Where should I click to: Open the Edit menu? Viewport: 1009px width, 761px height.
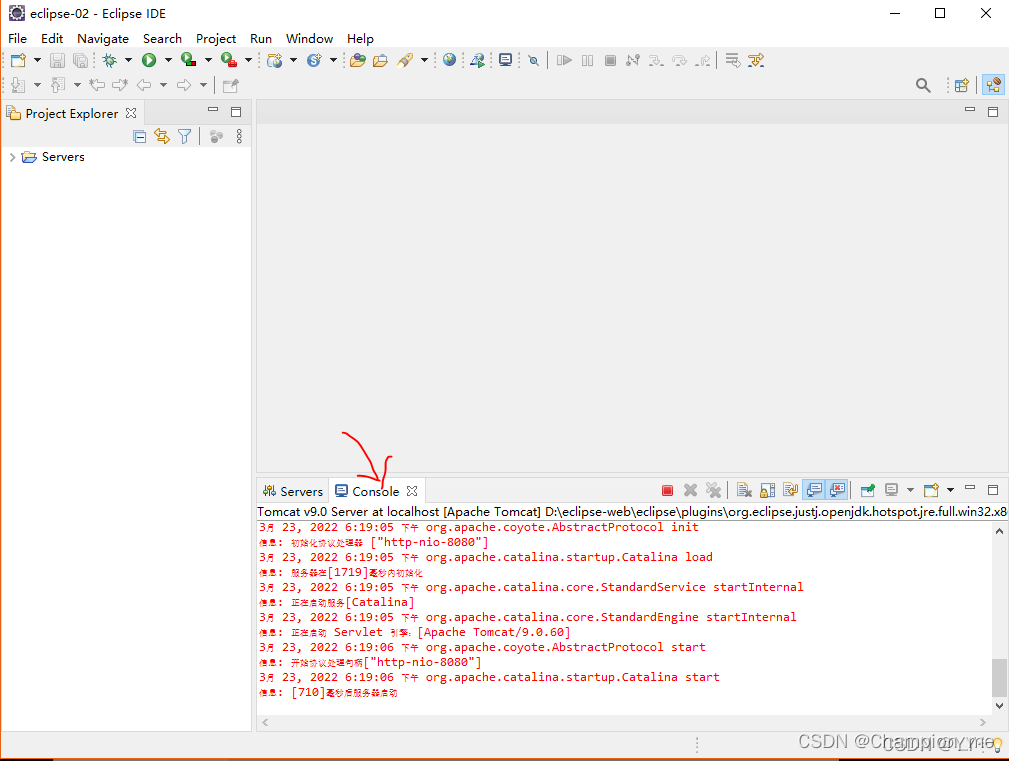point(52,39)
